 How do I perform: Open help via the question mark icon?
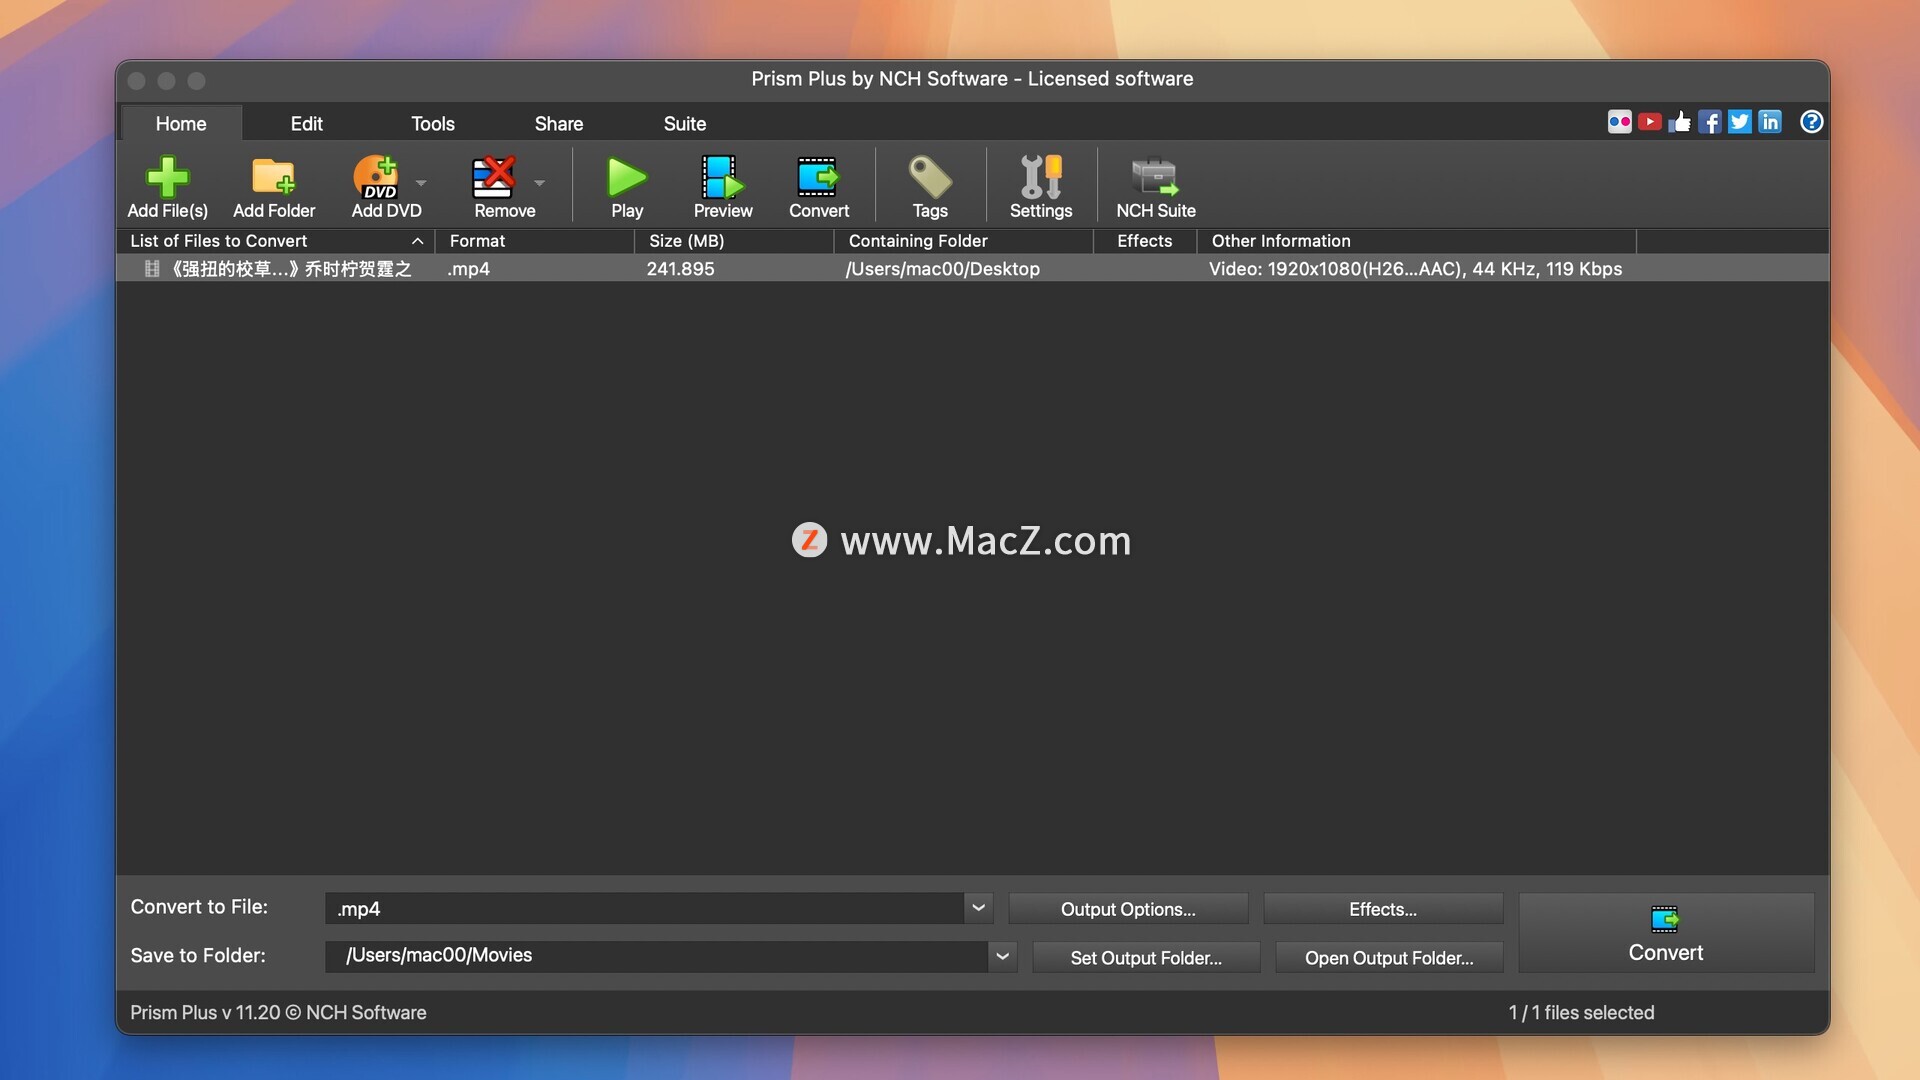[x=1811, y=122]
